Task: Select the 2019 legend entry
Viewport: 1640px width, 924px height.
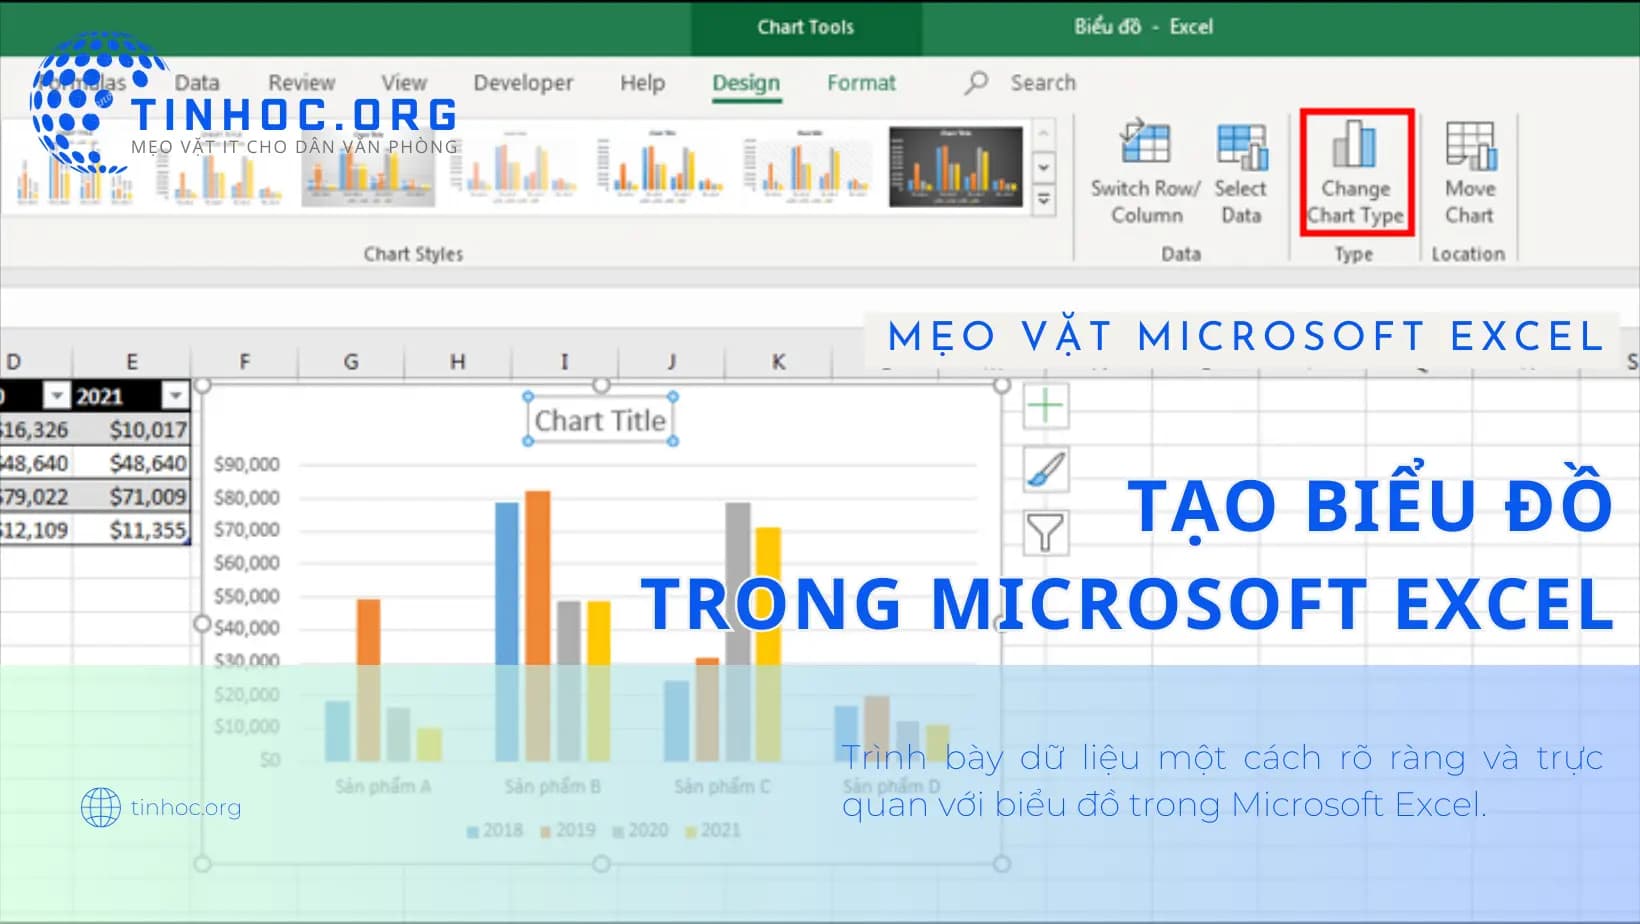Action: point(568,830)
